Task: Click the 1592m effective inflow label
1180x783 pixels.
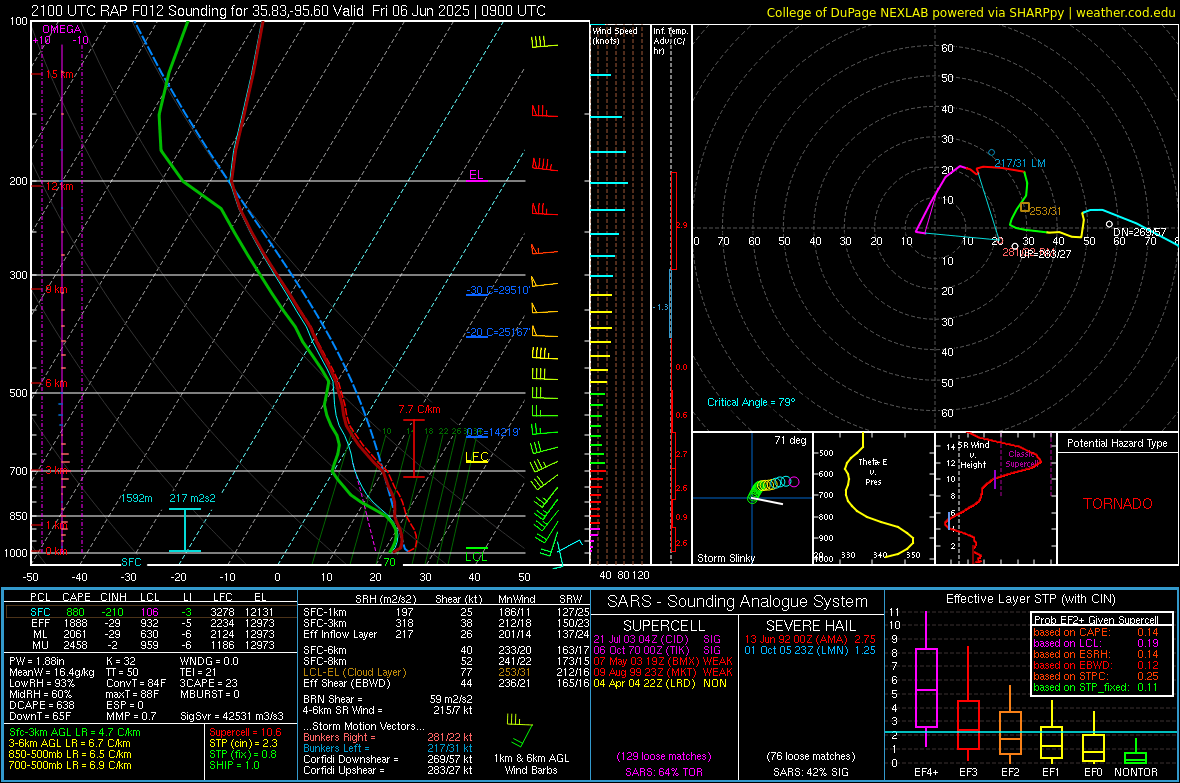Action: [136, 498]
